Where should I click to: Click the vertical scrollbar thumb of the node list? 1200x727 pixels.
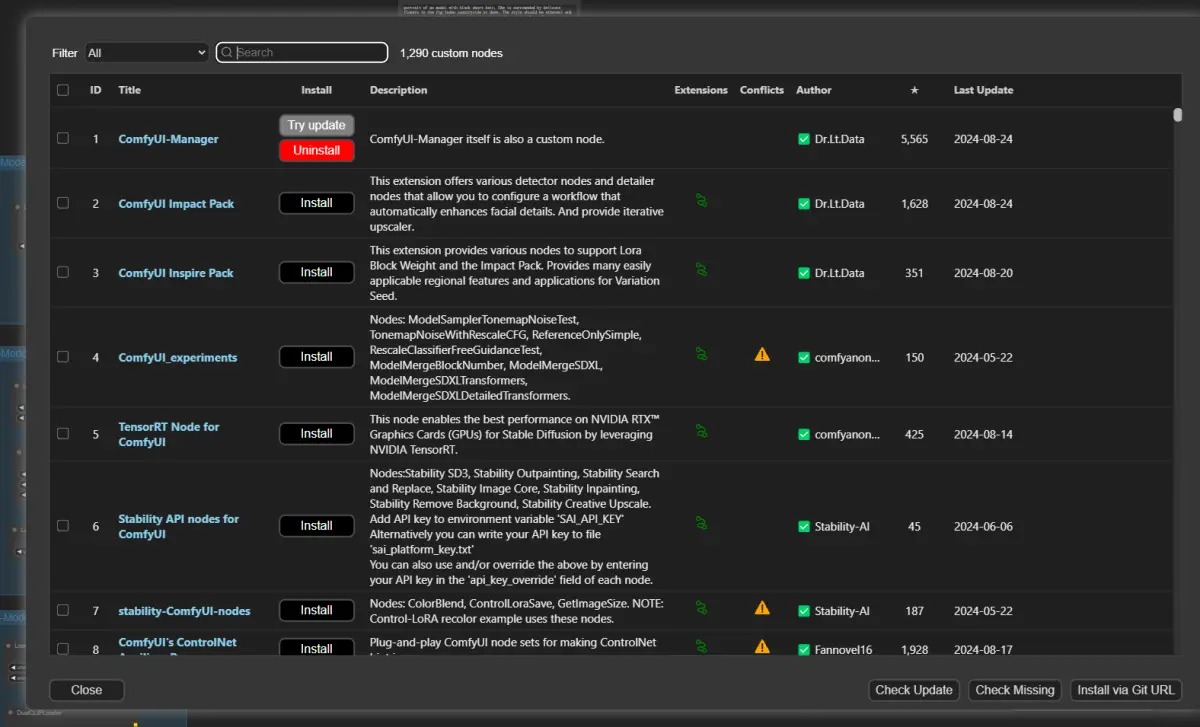[1178, 115]
